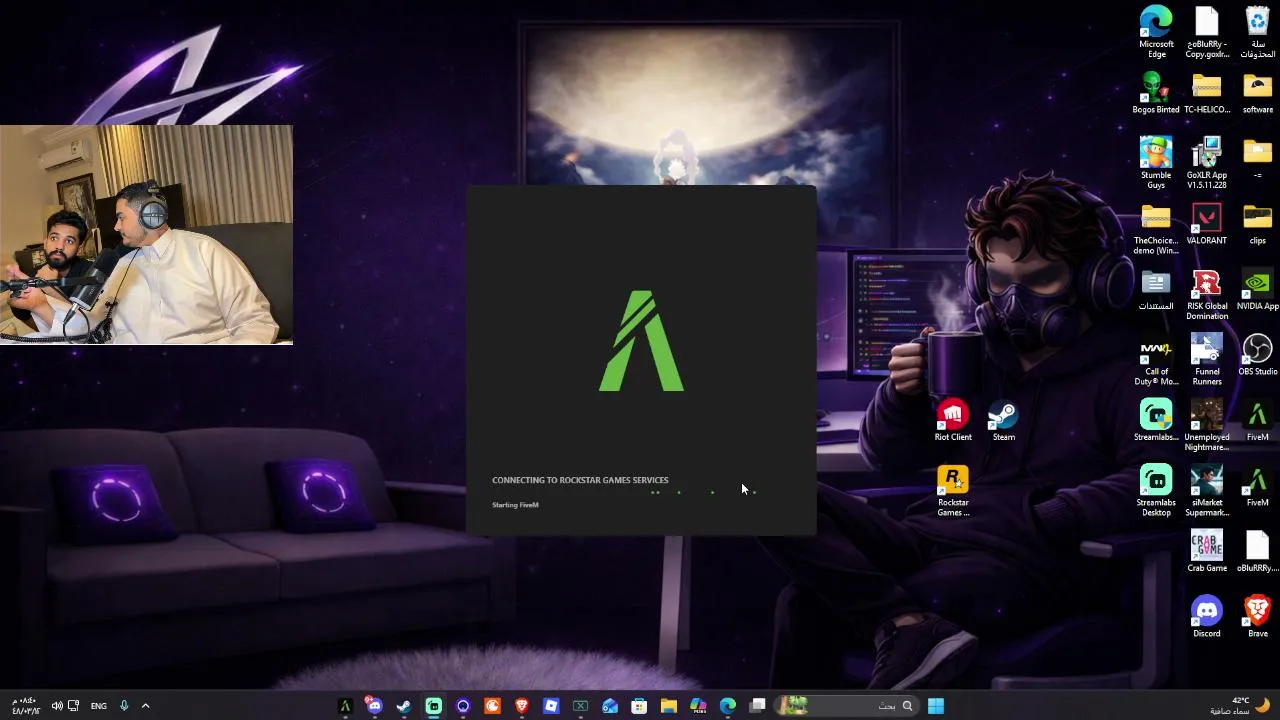Launch Bogos Binted from the desktop

pyautogui.click(x=1156, y=94)
